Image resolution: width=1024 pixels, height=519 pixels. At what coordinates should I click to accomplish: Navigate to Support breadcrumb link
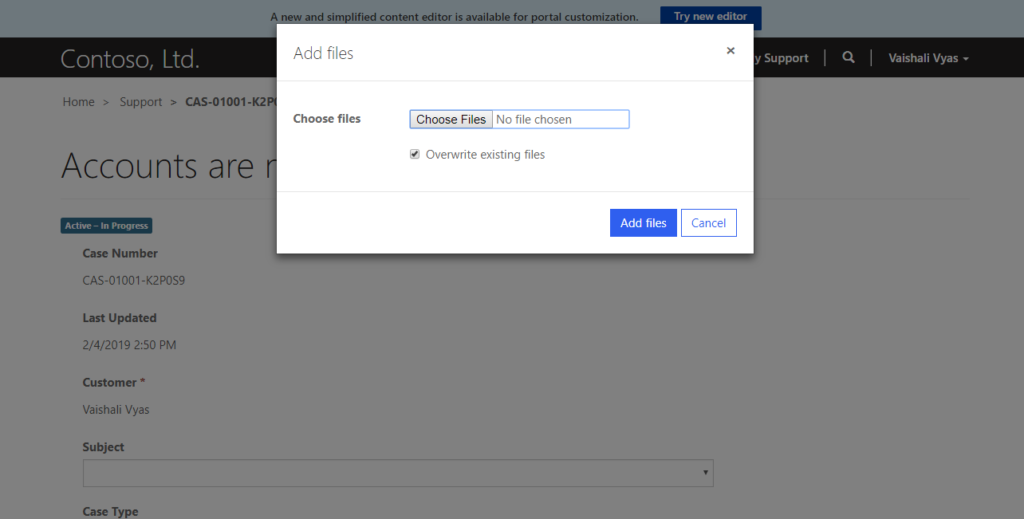140,102
